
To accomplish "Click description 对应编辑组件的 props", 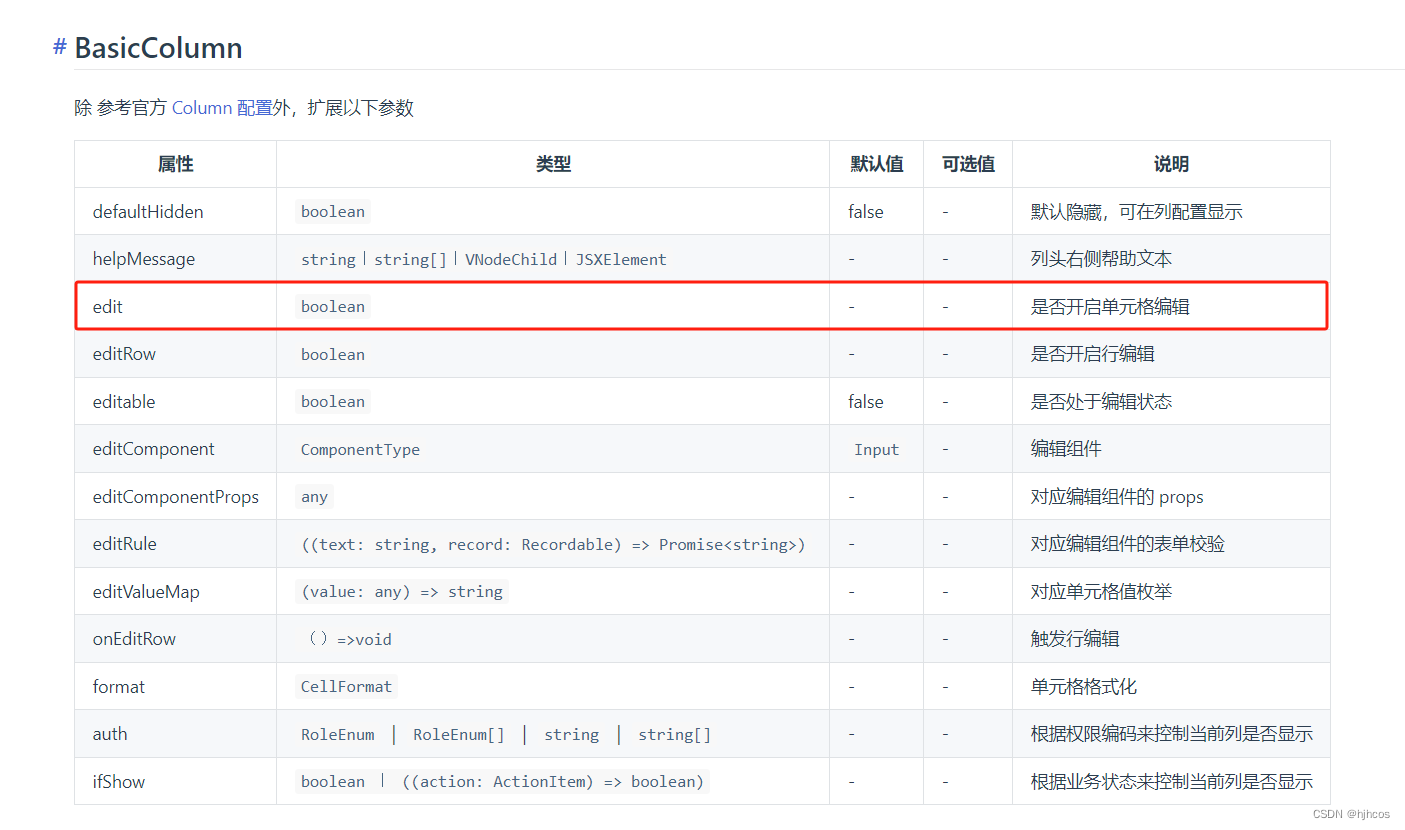I will coord(1117,497).
